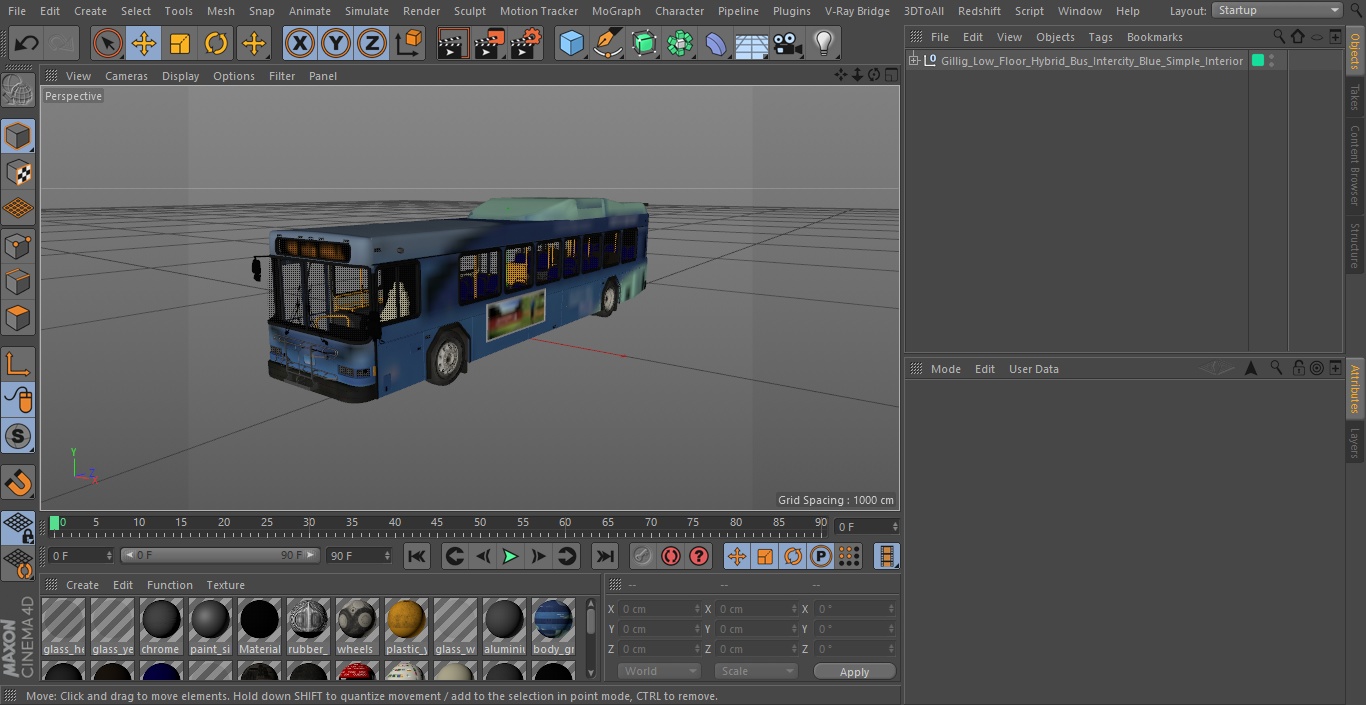Open material manager Create menu
Image resolution: width=1366 pixels, height=705 pixels.
pyautogui.click(x=82, y=585)
